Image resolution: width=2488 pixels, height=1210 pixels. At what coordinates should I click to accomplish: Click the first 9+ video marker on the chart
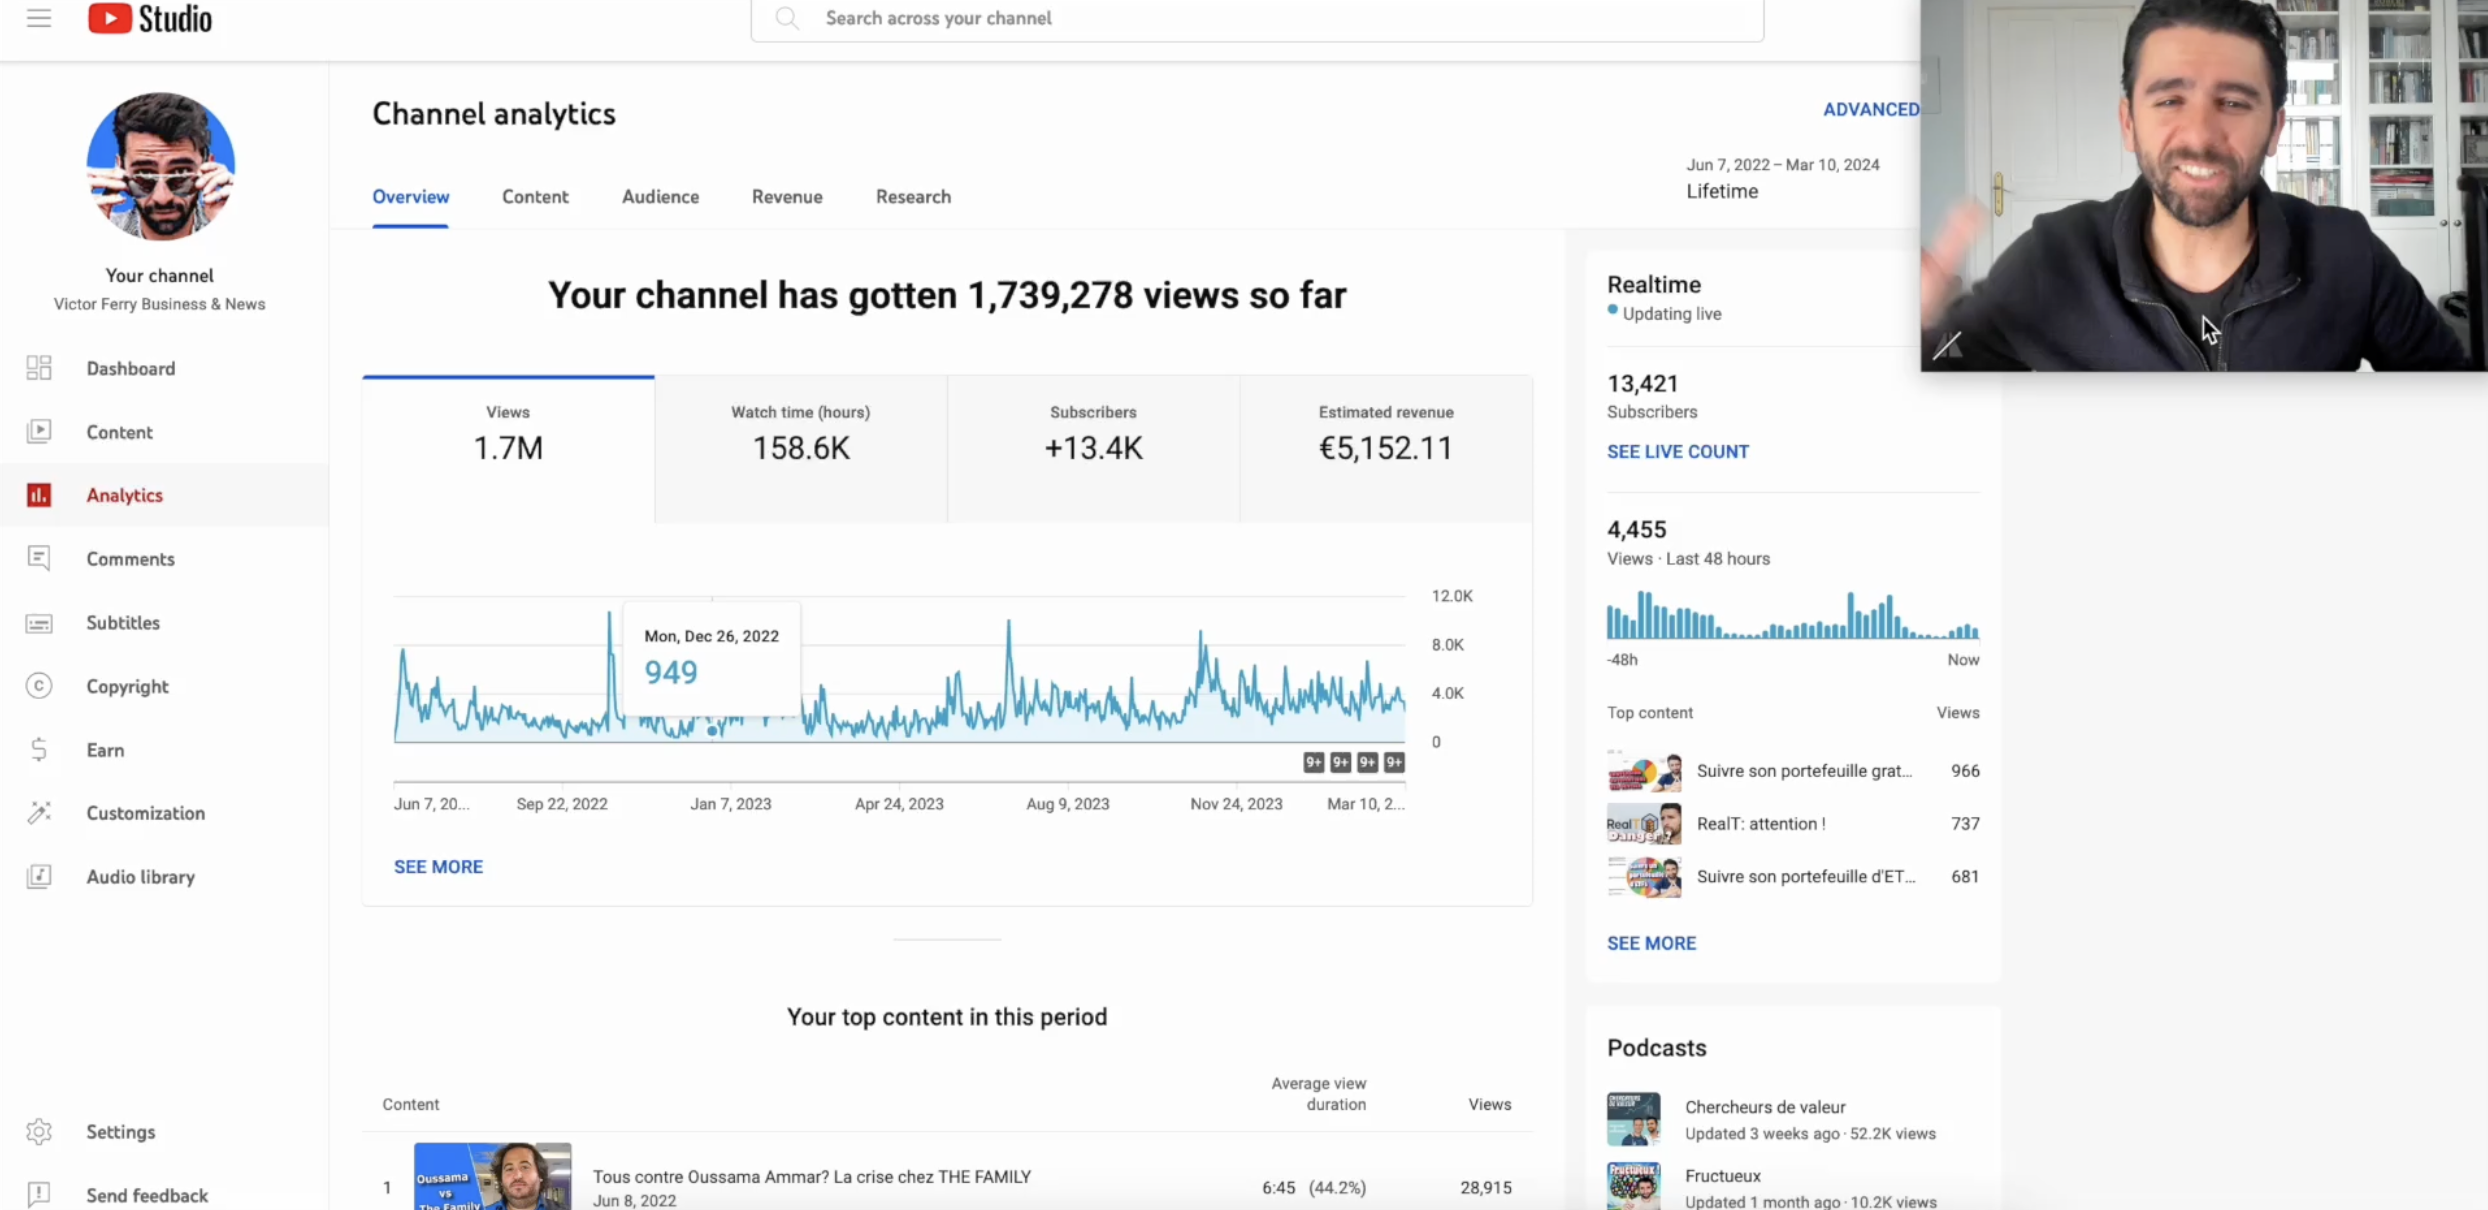[x=1313, y=763]
